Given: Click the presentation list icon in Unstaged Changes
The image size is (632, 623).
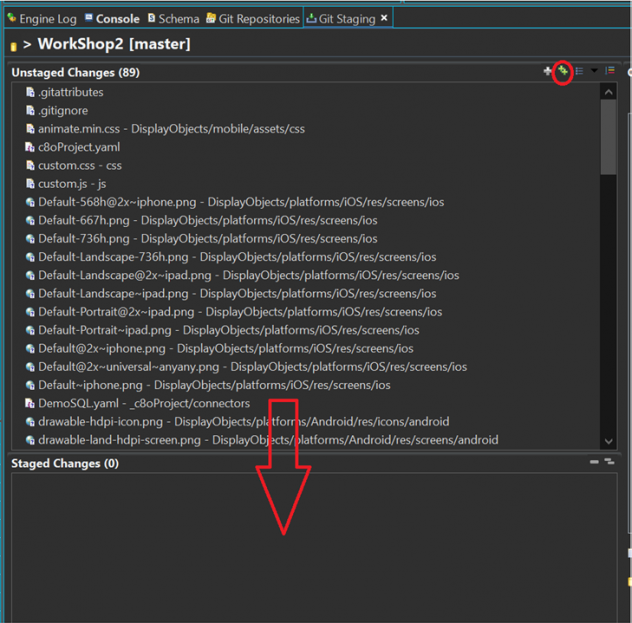Looking at the screenshot, I should pos(580,72).
